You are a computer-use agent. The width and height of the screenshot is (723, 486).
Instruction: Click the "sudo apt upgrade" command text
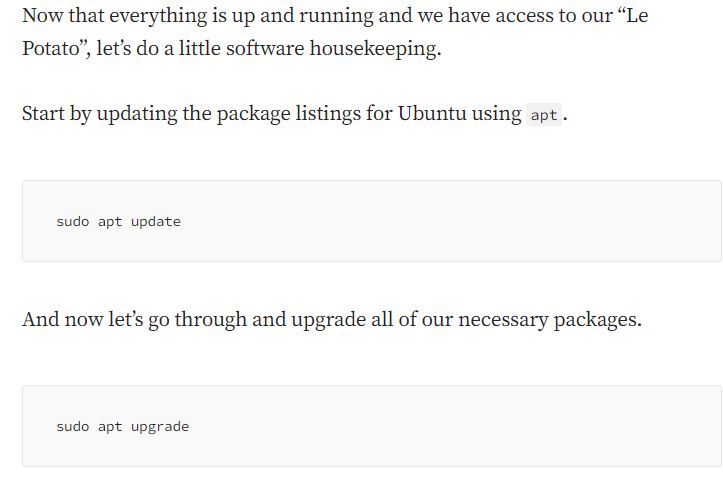(123, 427)
